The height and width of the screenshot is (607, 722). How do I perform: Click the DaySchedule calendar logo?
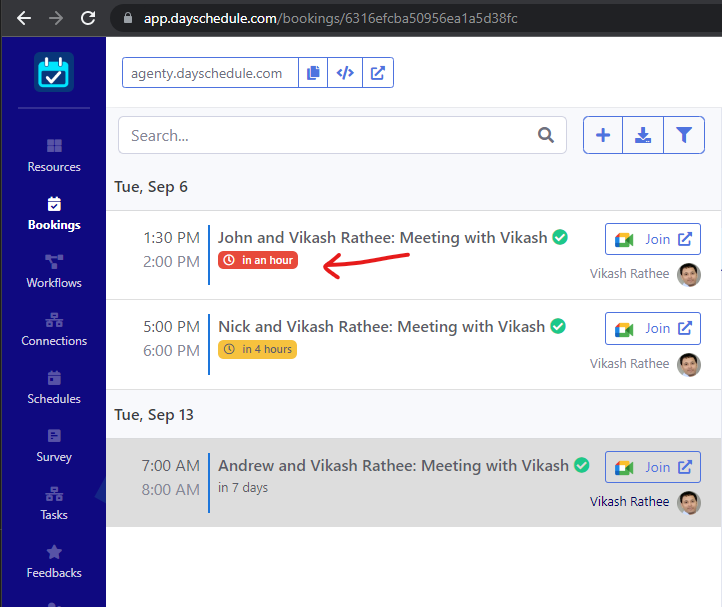(54, 72)
